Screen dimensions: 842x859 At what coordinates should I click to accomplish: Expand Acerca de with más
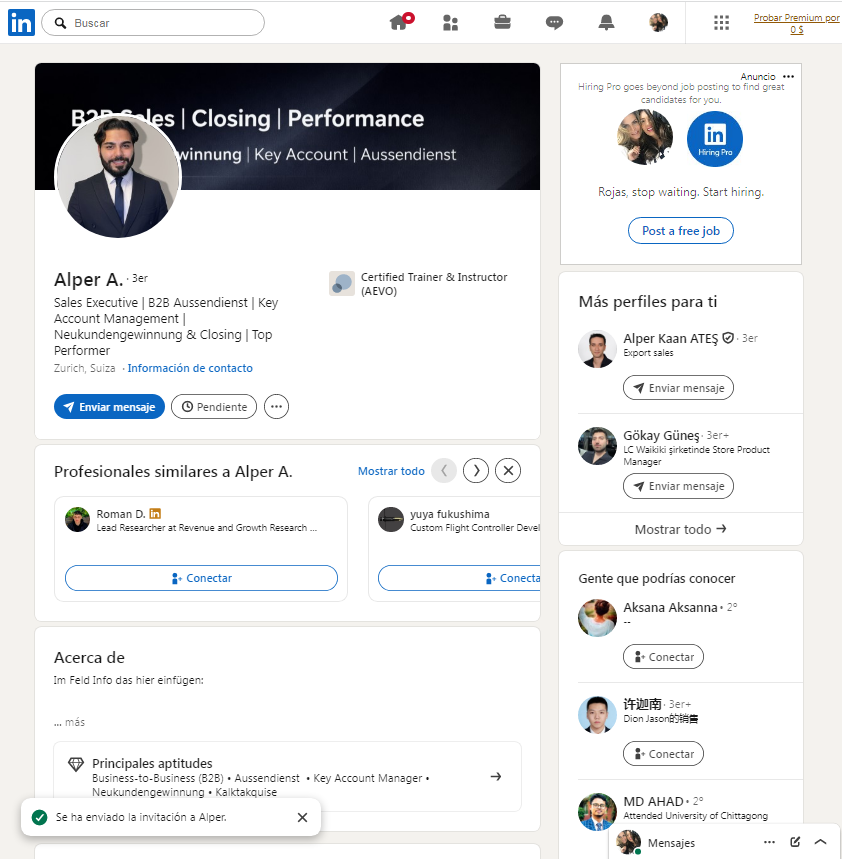point(70,722)
